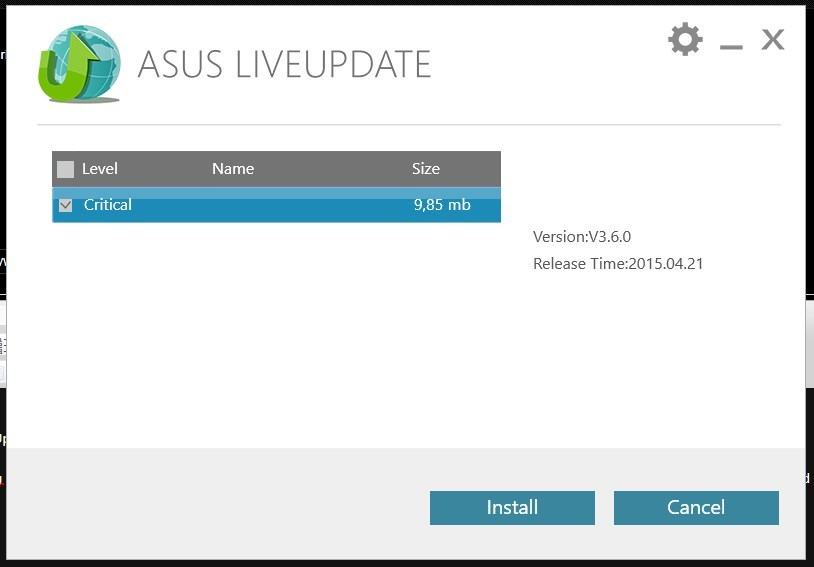Sort by the Size column header
This screenshot has width=814, height=567.
pyautogui.click(x=426, y=169)
